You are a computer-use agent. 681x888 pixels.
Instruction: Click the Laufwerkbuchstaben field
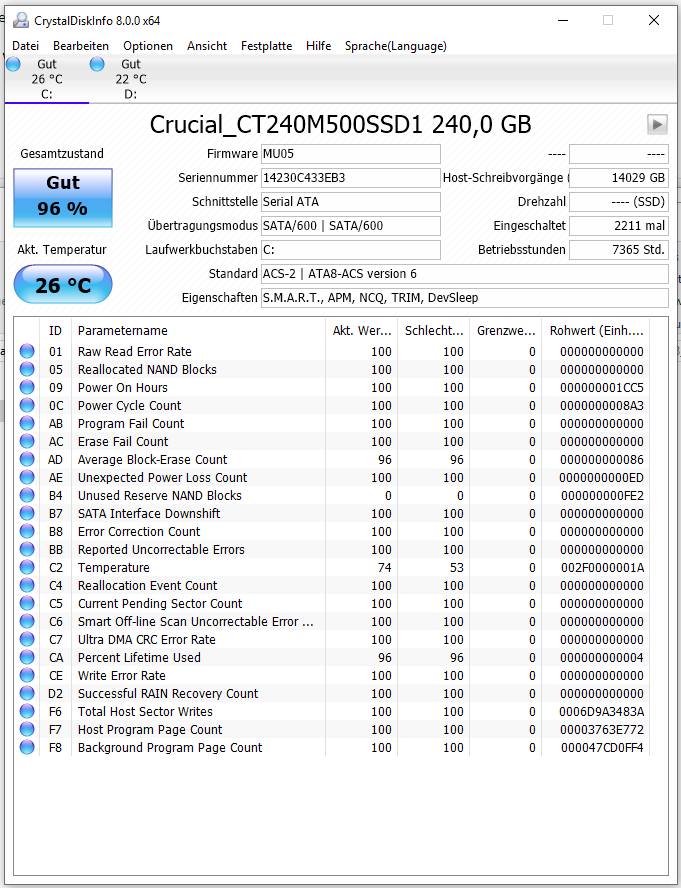[351, 250]
